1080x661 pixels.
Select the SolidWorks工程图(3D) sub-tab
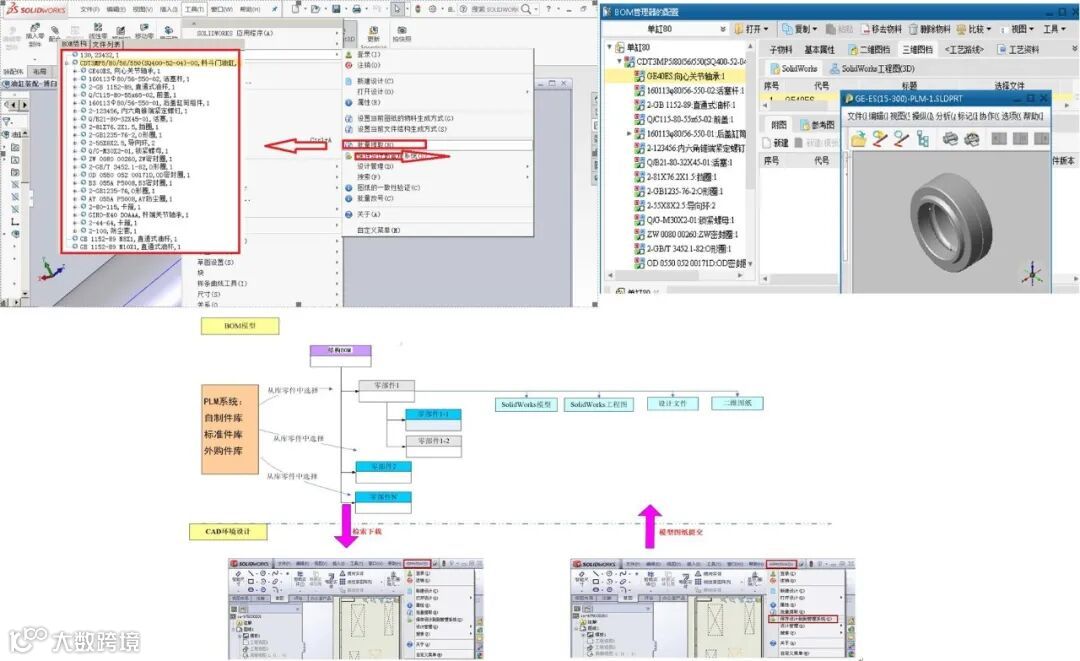pos(873,69)
